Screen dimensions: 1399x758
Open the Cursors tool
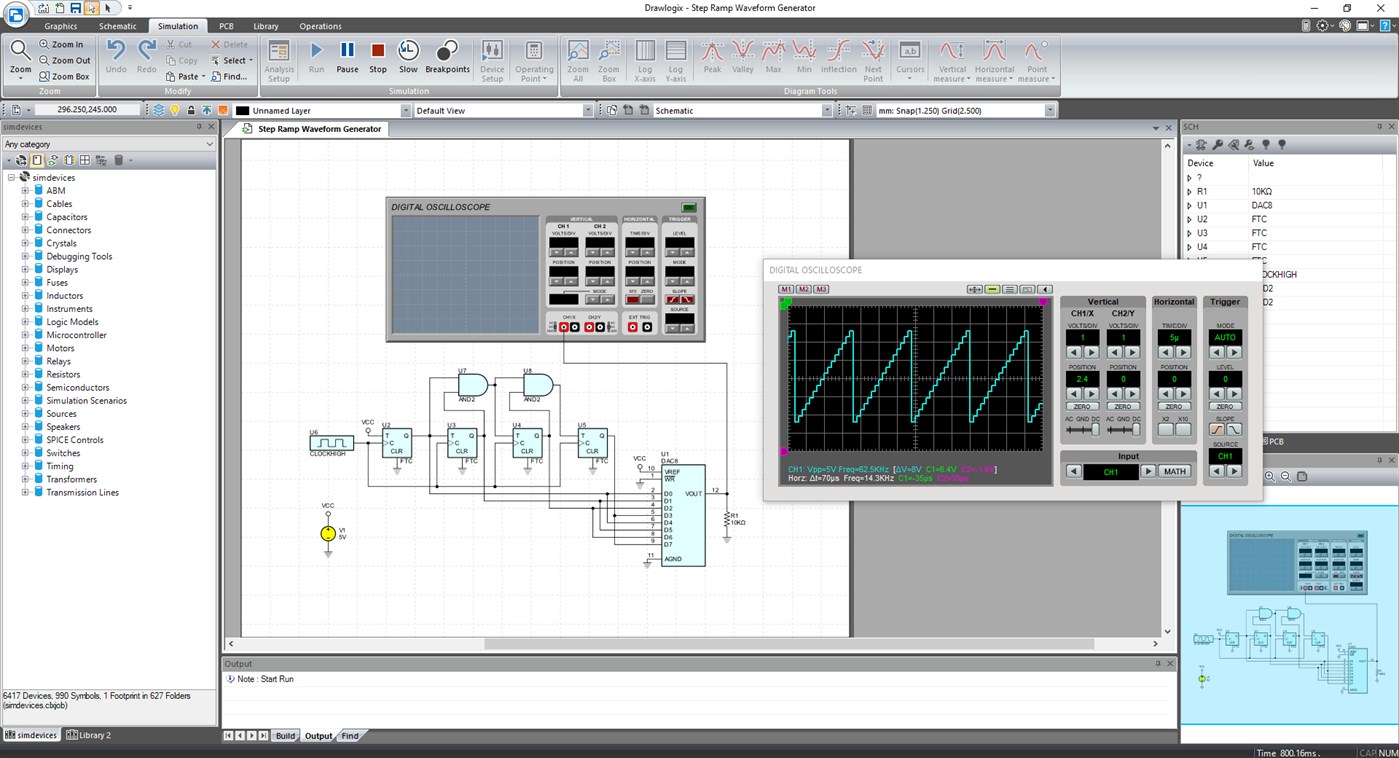[x=908, y=55]
